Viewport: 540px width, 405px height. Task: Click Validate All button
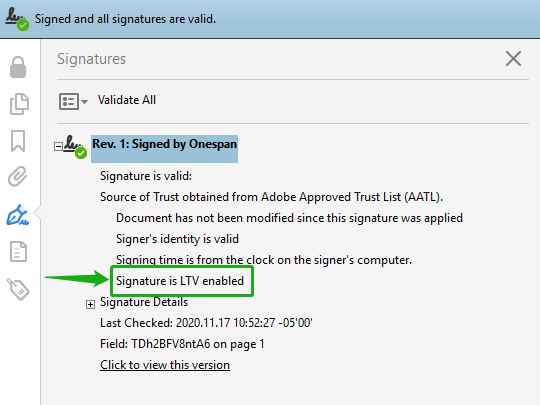coord(127,100)
